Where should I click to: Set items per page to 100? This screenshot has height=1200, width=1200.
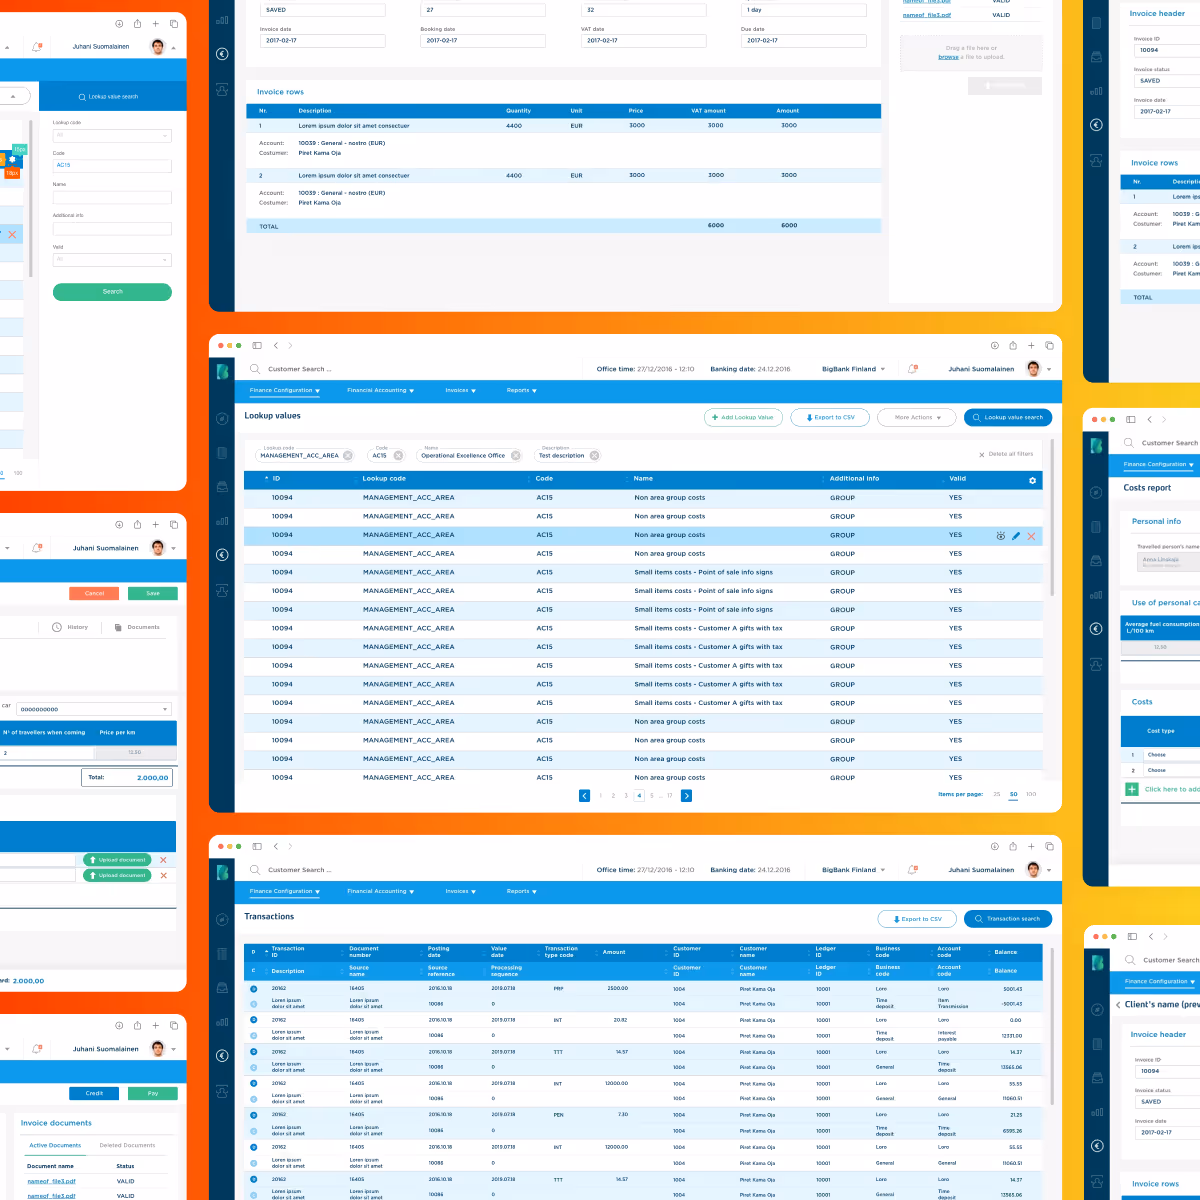click(1031, 794)
